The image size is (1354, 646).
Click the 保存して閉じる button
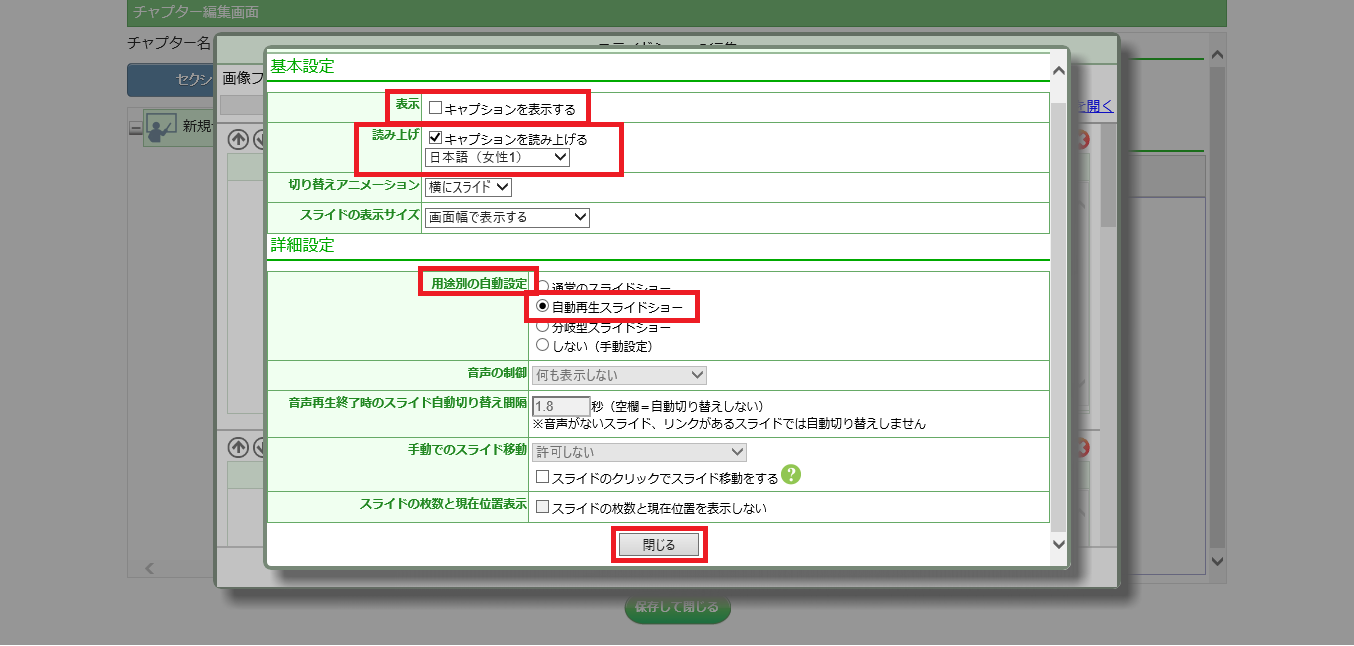tap(677, 607)
